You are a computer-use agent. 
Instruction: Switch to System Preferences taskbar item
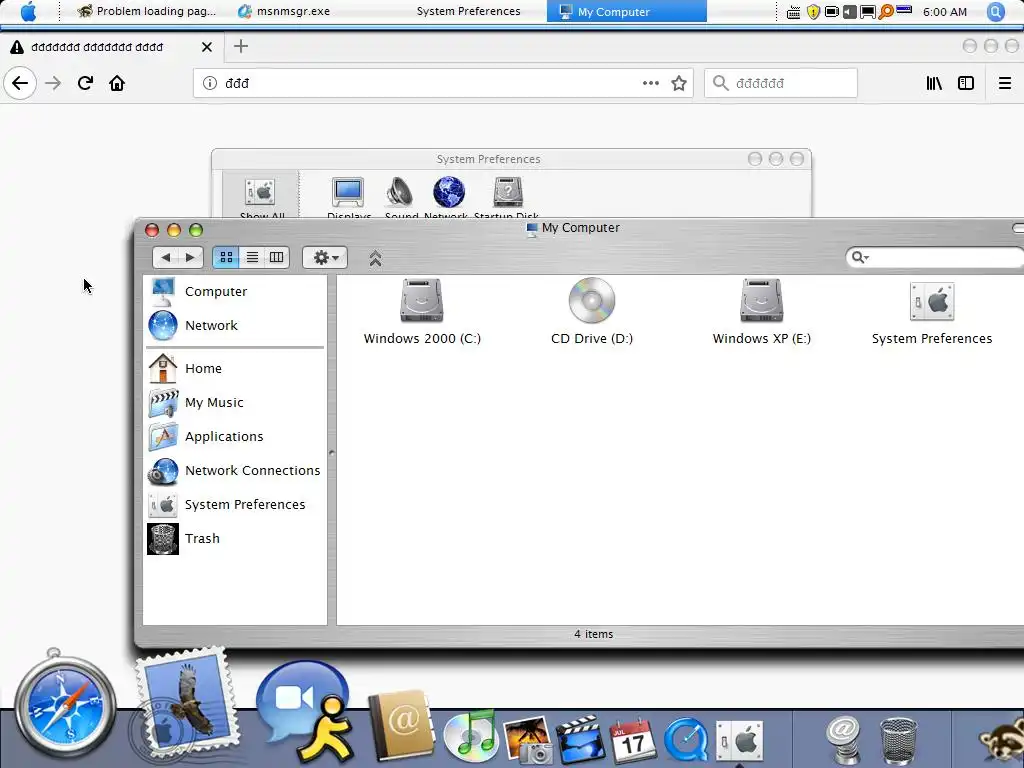(468, 11)
